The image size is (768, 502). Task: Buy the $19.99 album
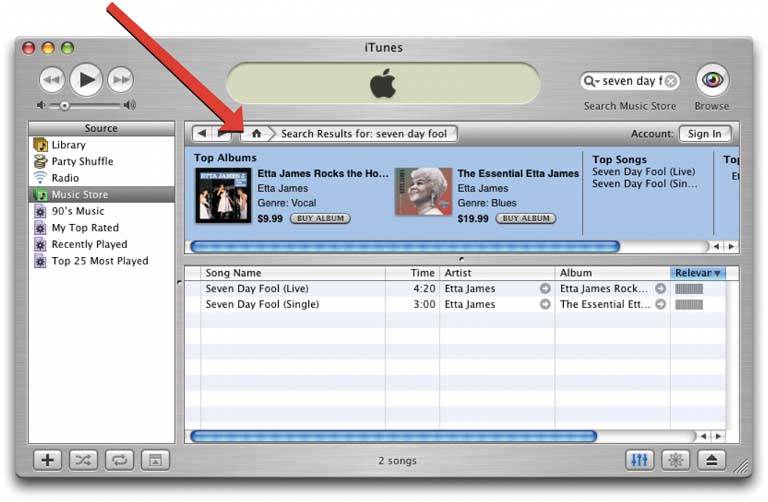tap(526, 218)
